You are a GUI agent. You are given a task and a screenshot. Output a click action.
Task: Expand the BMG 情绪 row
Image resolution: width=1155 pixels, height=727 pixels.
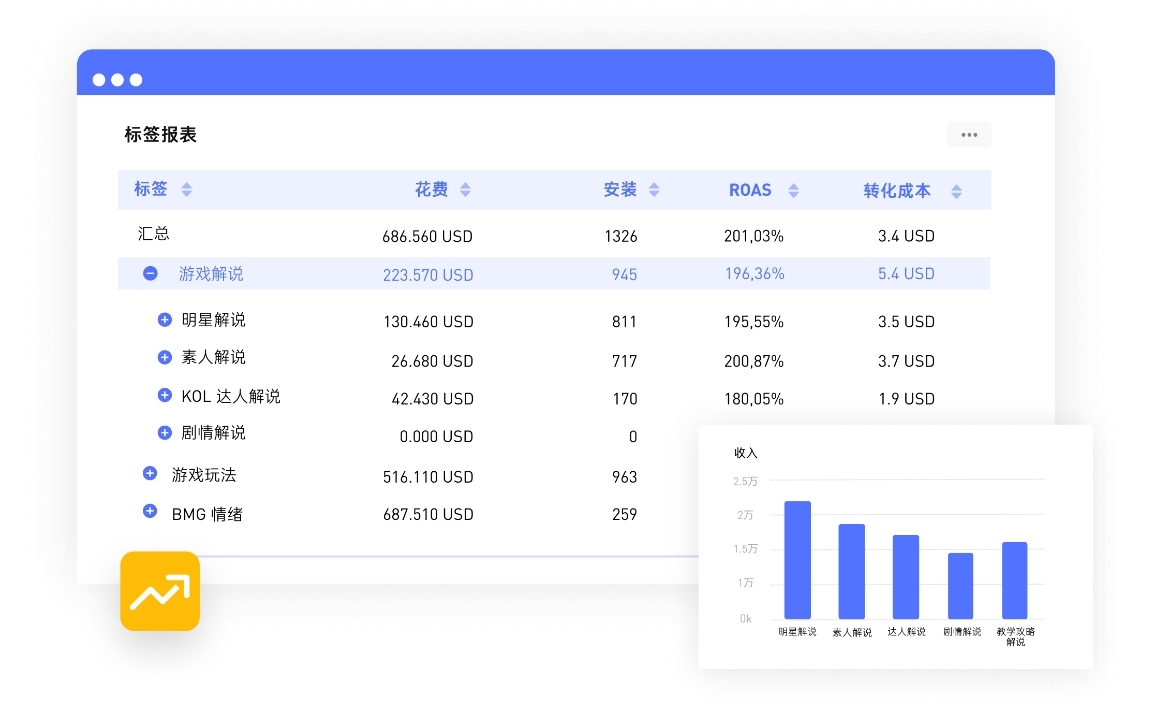coord(150,513)
